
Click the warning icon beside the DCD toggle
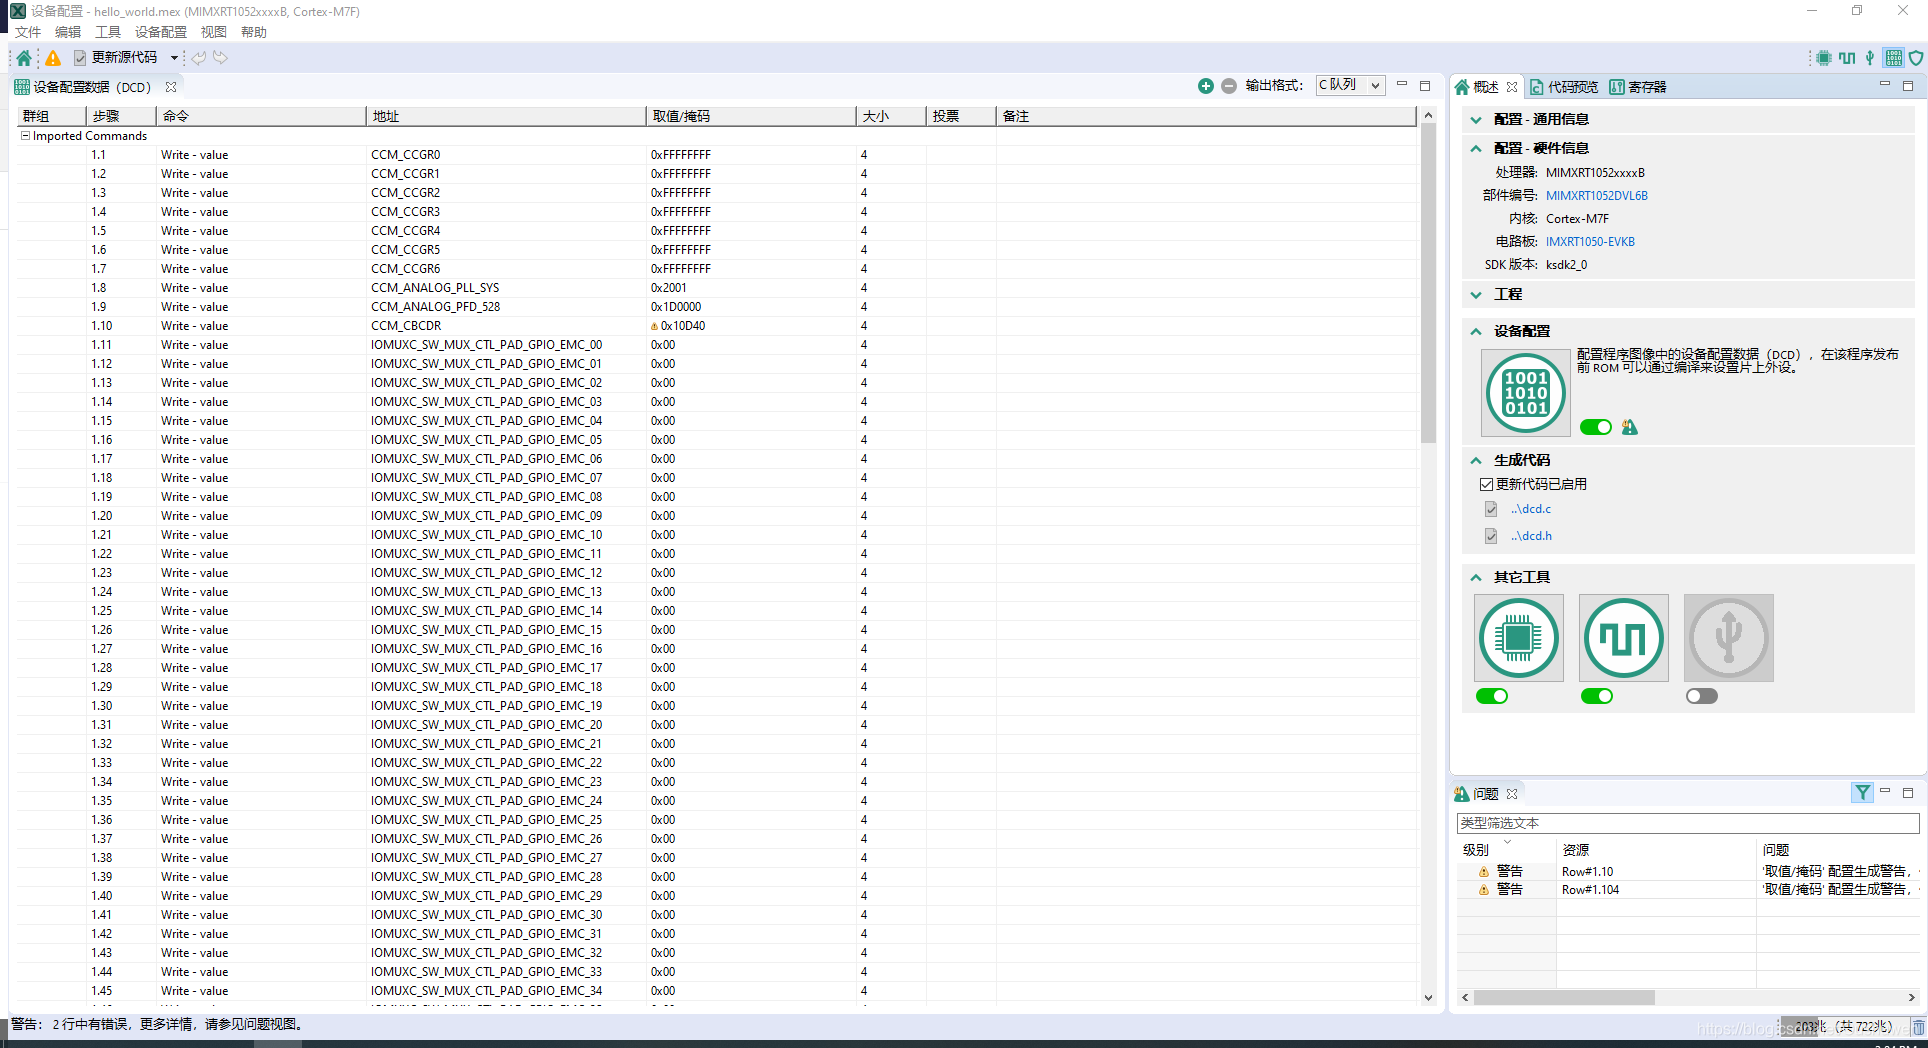[x=1630, y=427]
